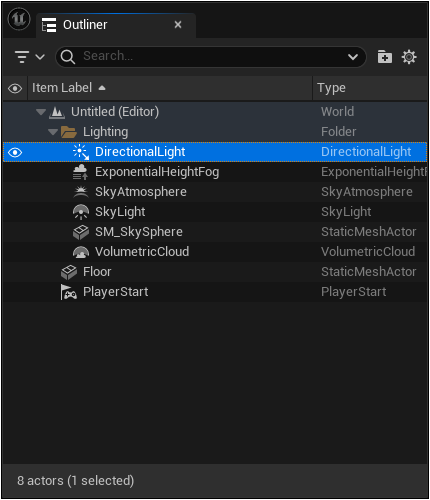Click the ExponentialHeightFog icon
The width and height of the screenshot is (430, 500).
tap(80, 172)
